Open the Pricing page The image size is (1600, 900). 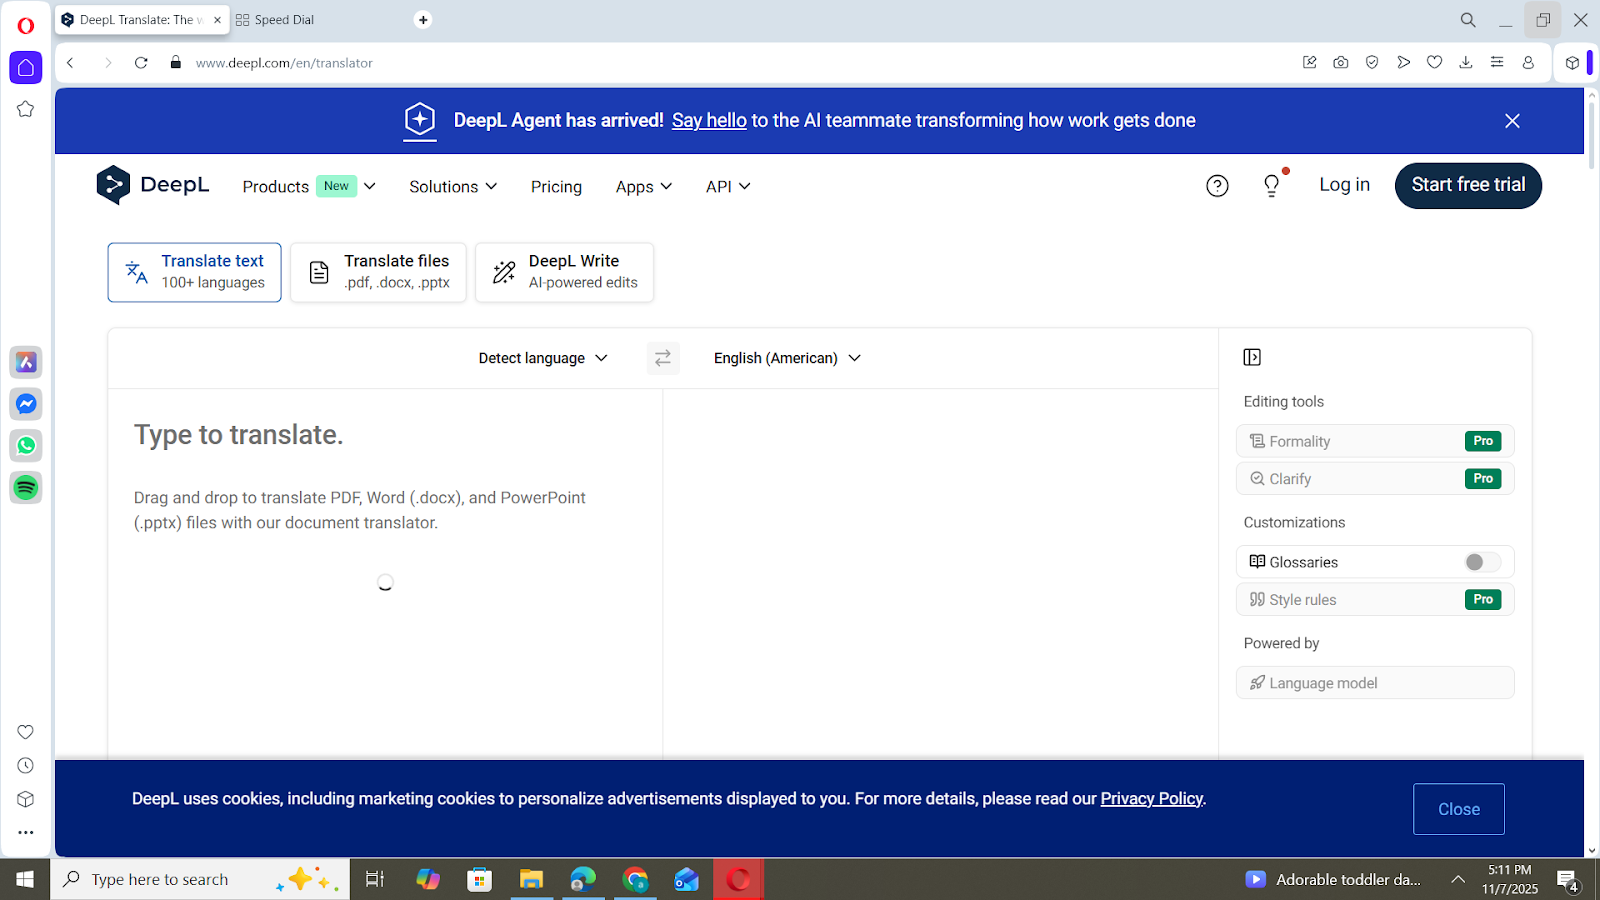tap(556, 187)
